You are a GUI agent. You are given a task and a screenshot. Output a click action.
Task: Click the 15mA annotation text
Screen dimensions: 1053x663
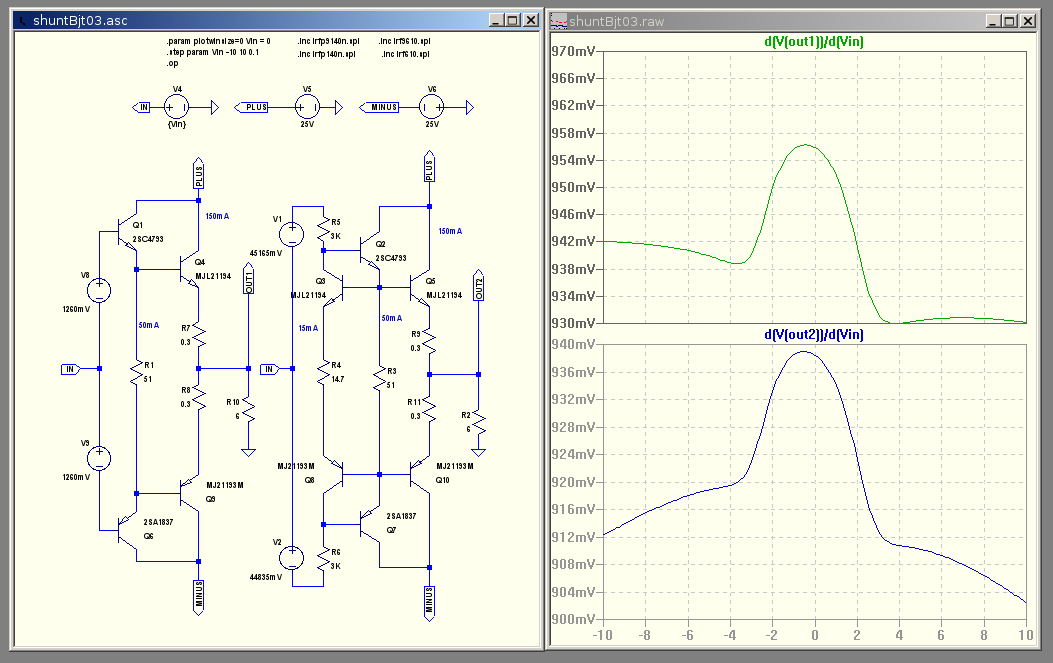pyautogui.click(x=308, y=328)
